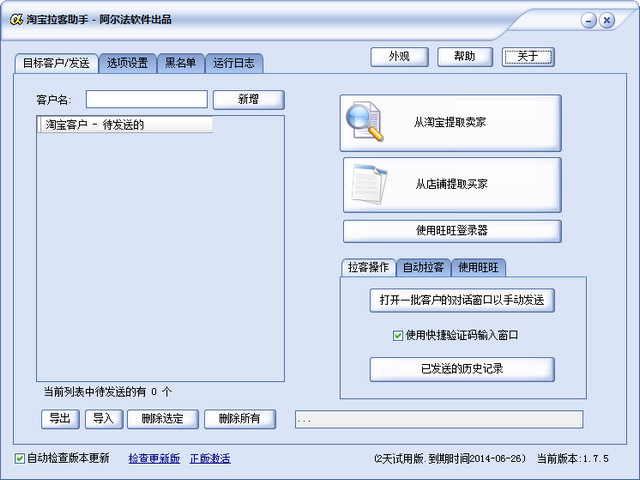Click the app logo in the title bar
The height and width of the screenshot is (480, 640).
[16, 19]
